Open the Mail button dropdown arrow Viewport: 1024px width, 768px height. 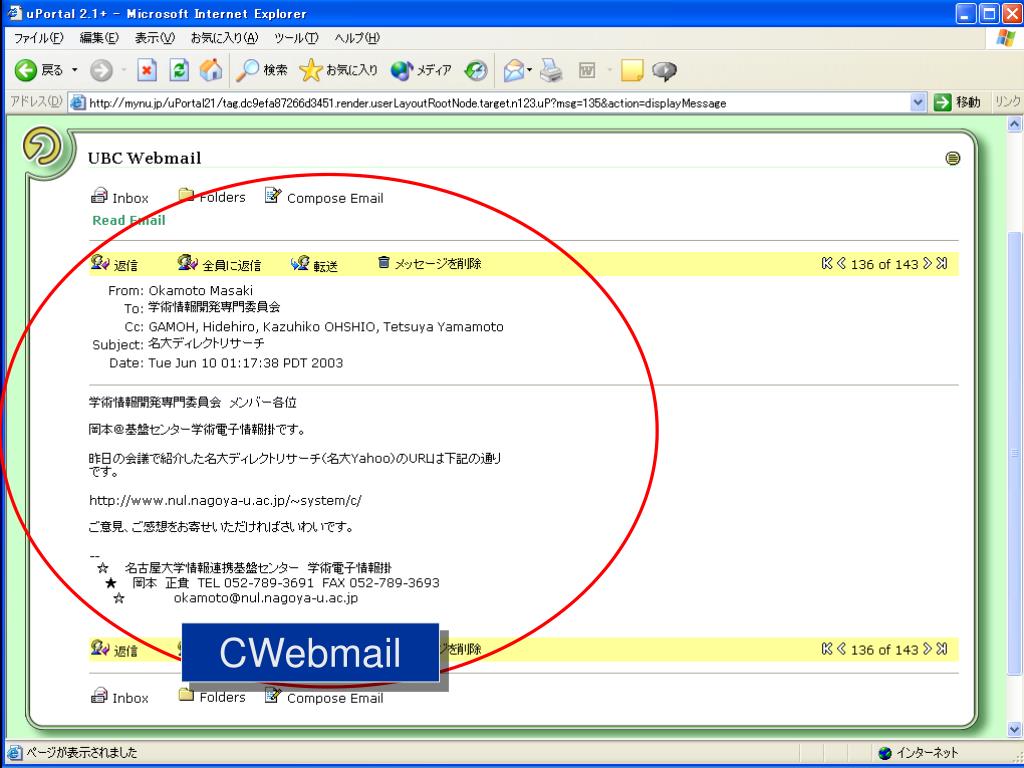(530, 70)
